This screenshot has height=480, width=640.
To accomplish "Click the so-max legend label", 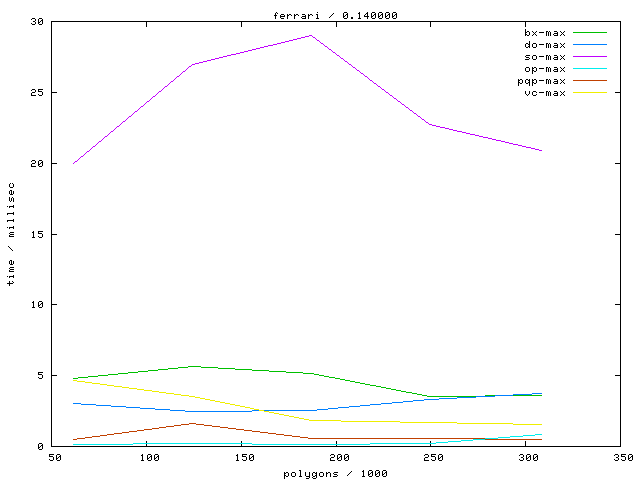I will (x=545, y=57).
